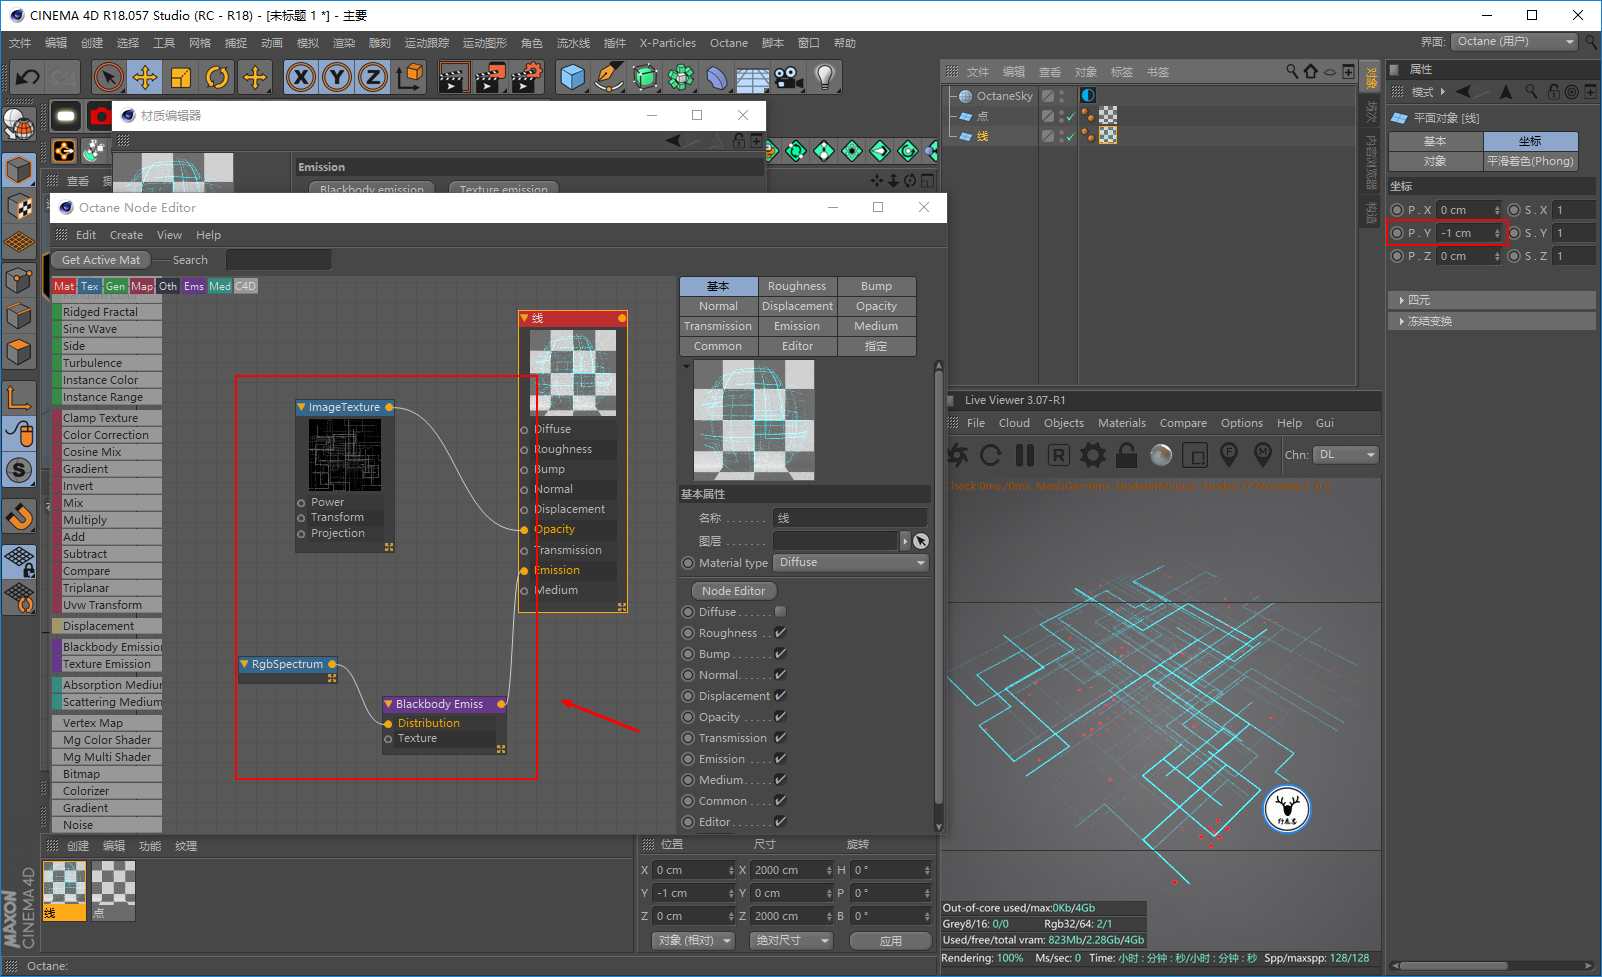Open Live Viewer settings gear
This screenshot has height=977, width=1602.
[x=1093, y=456]
